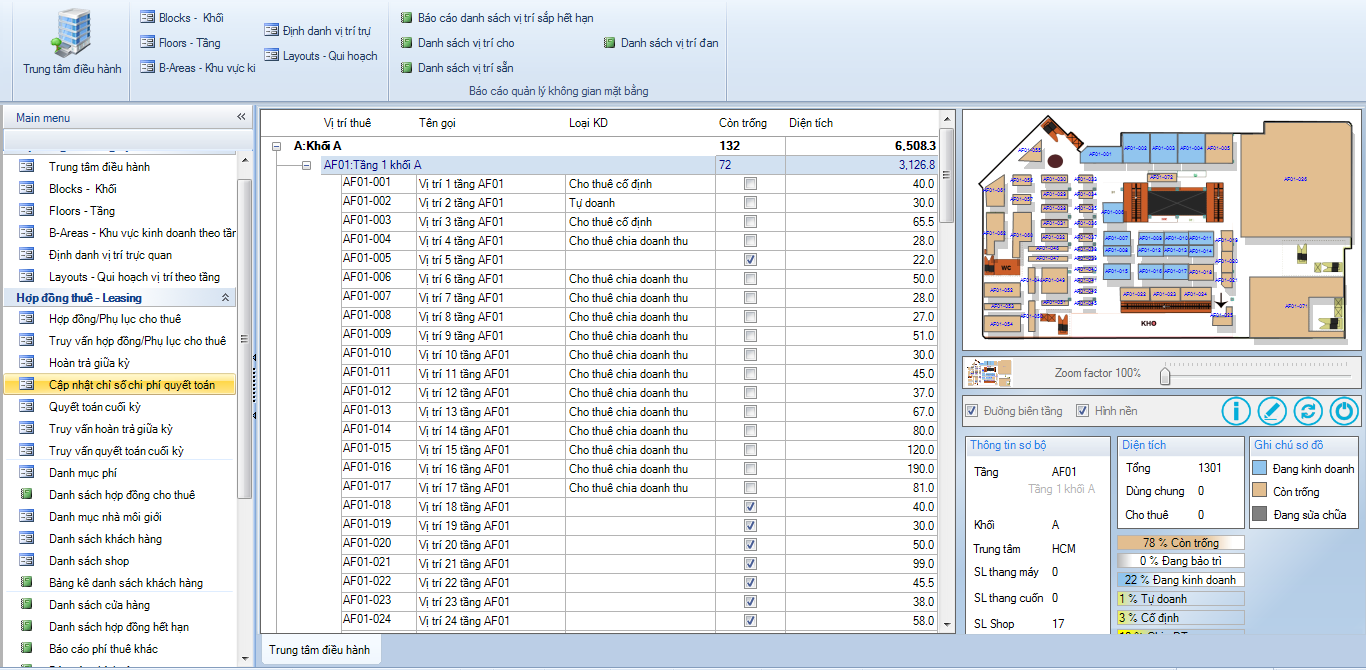The image size is (1366, 670).
Task: Click the Đang sửa chữa gray legend swatch
Action: pyautogui.click(x=1259, y=515)
